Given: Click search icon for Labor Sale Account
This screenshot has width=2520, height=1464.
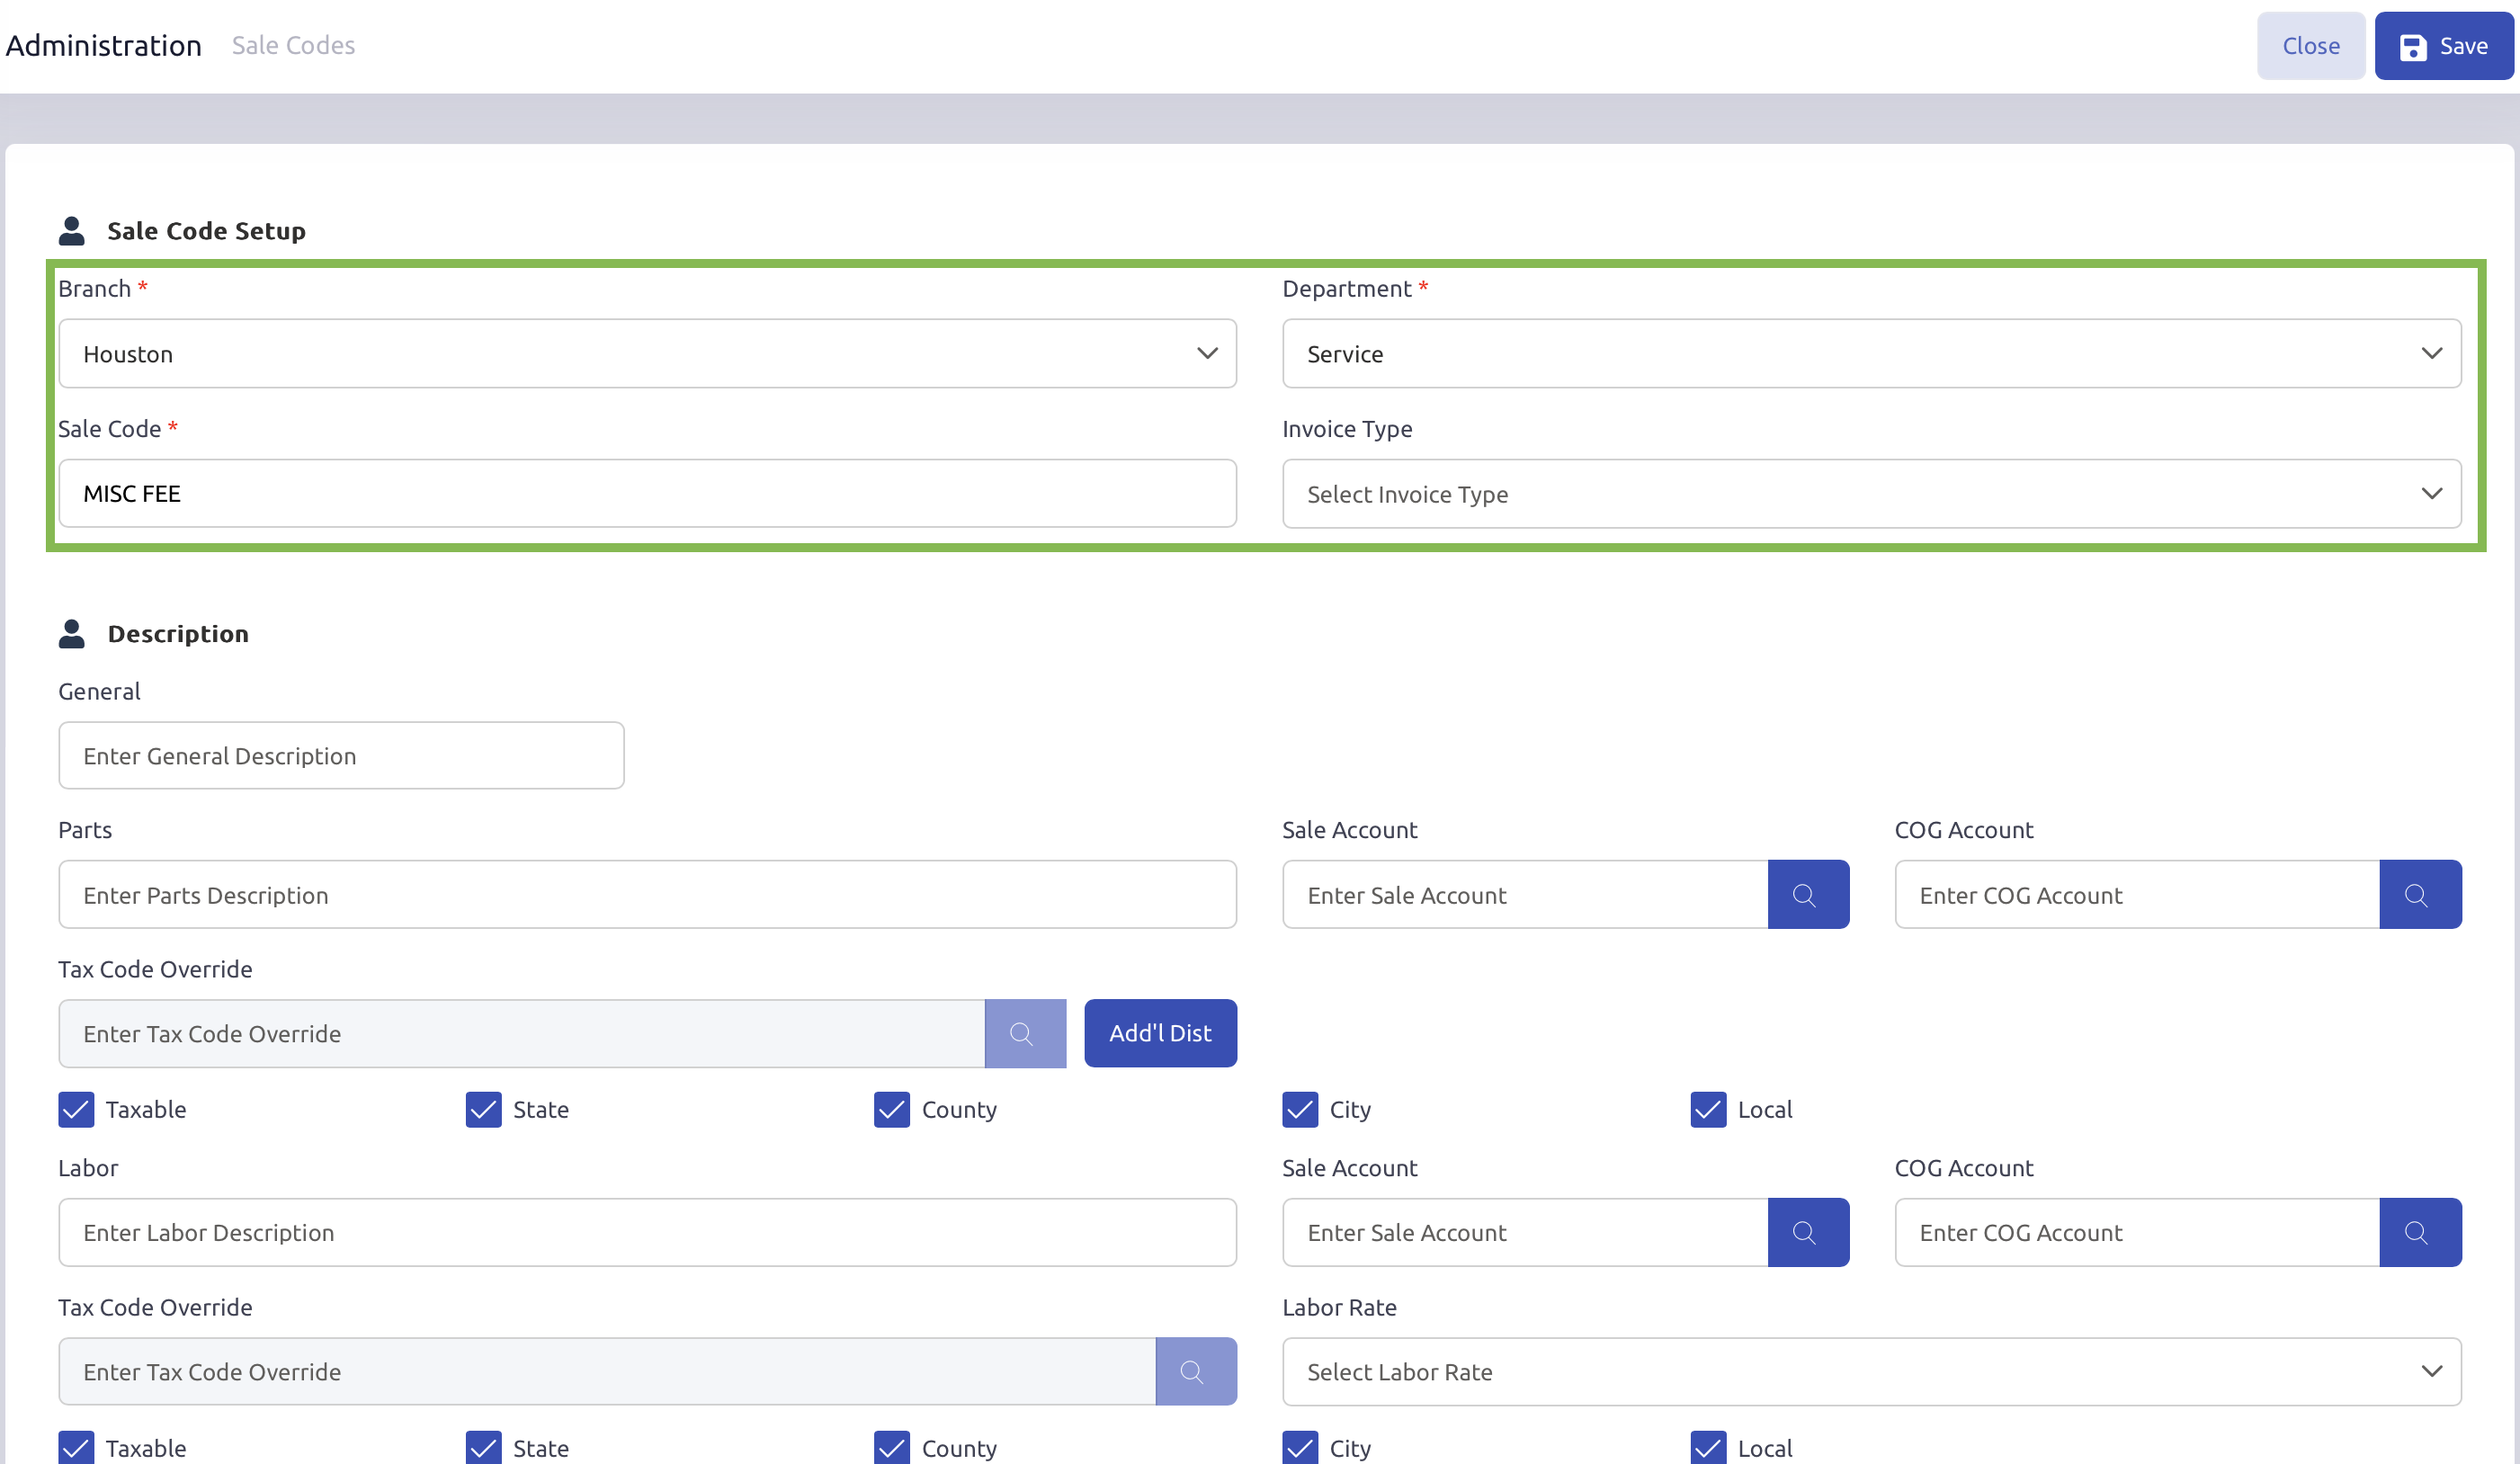Looking at the screenshot, I should tap(1807, 1233).
